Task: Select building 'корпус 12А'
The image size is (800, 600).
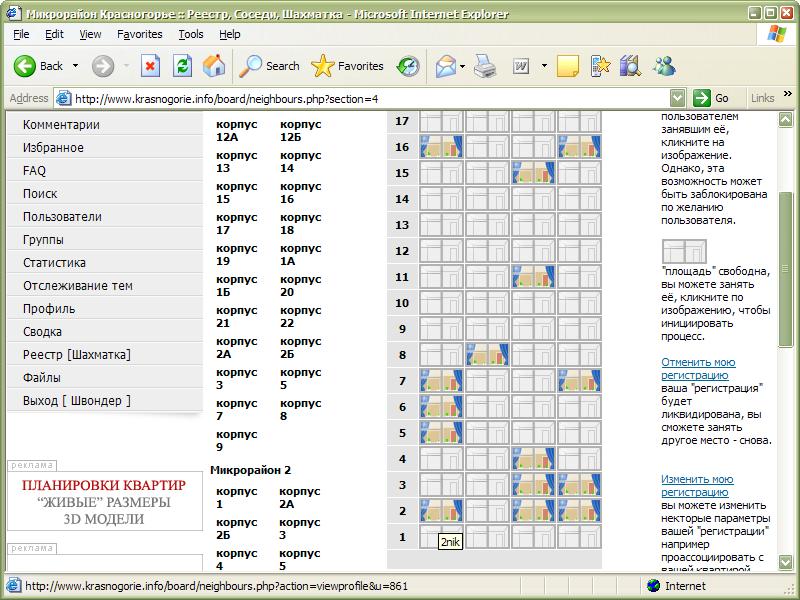Action: [x=237, y=131]
